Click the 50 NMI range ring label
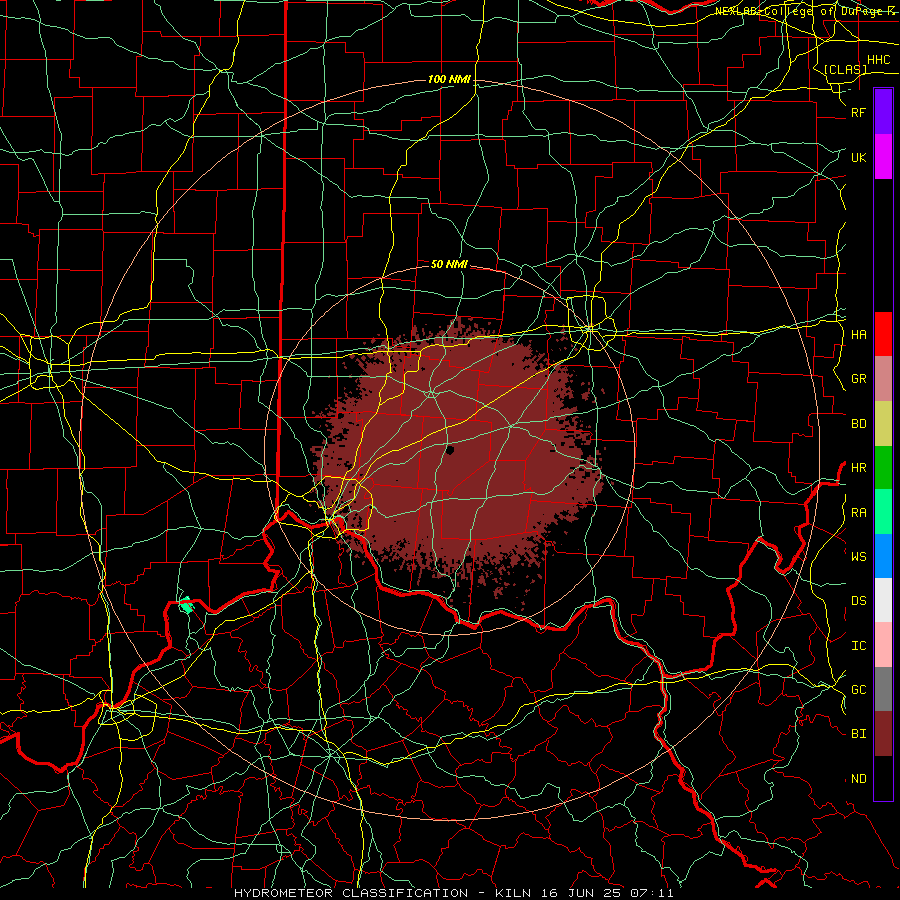Viewport: 900px width, 900px height. (x=449, y=264)
